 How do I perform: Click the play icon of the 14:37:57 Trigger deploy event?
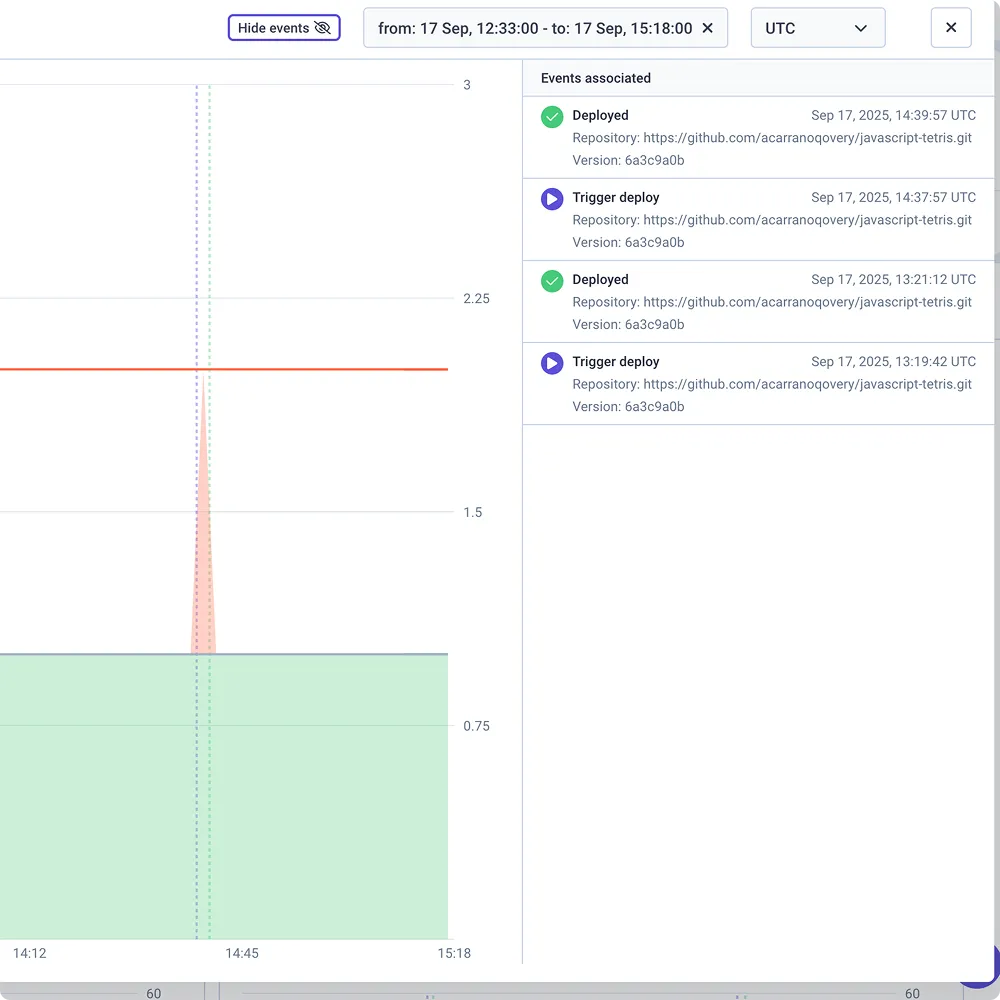[552, 199]
